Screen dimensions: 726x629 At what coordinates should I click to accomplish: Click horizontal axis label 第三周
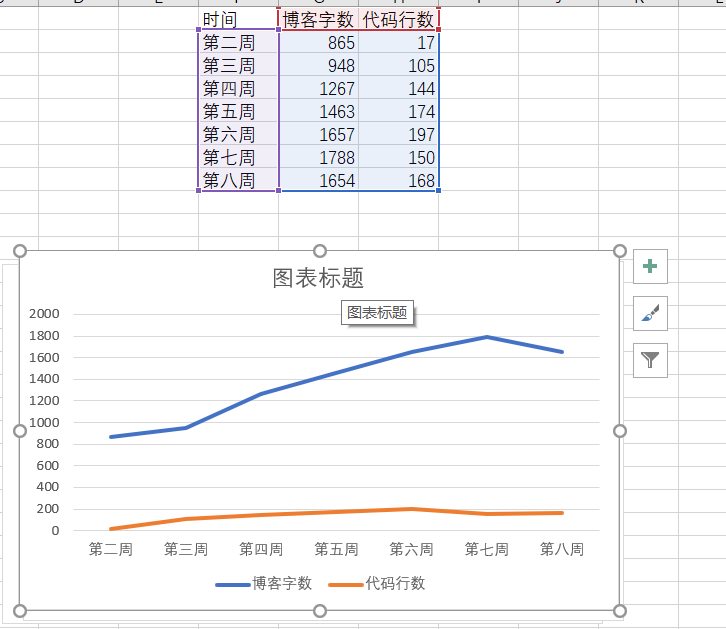[186, 549]
